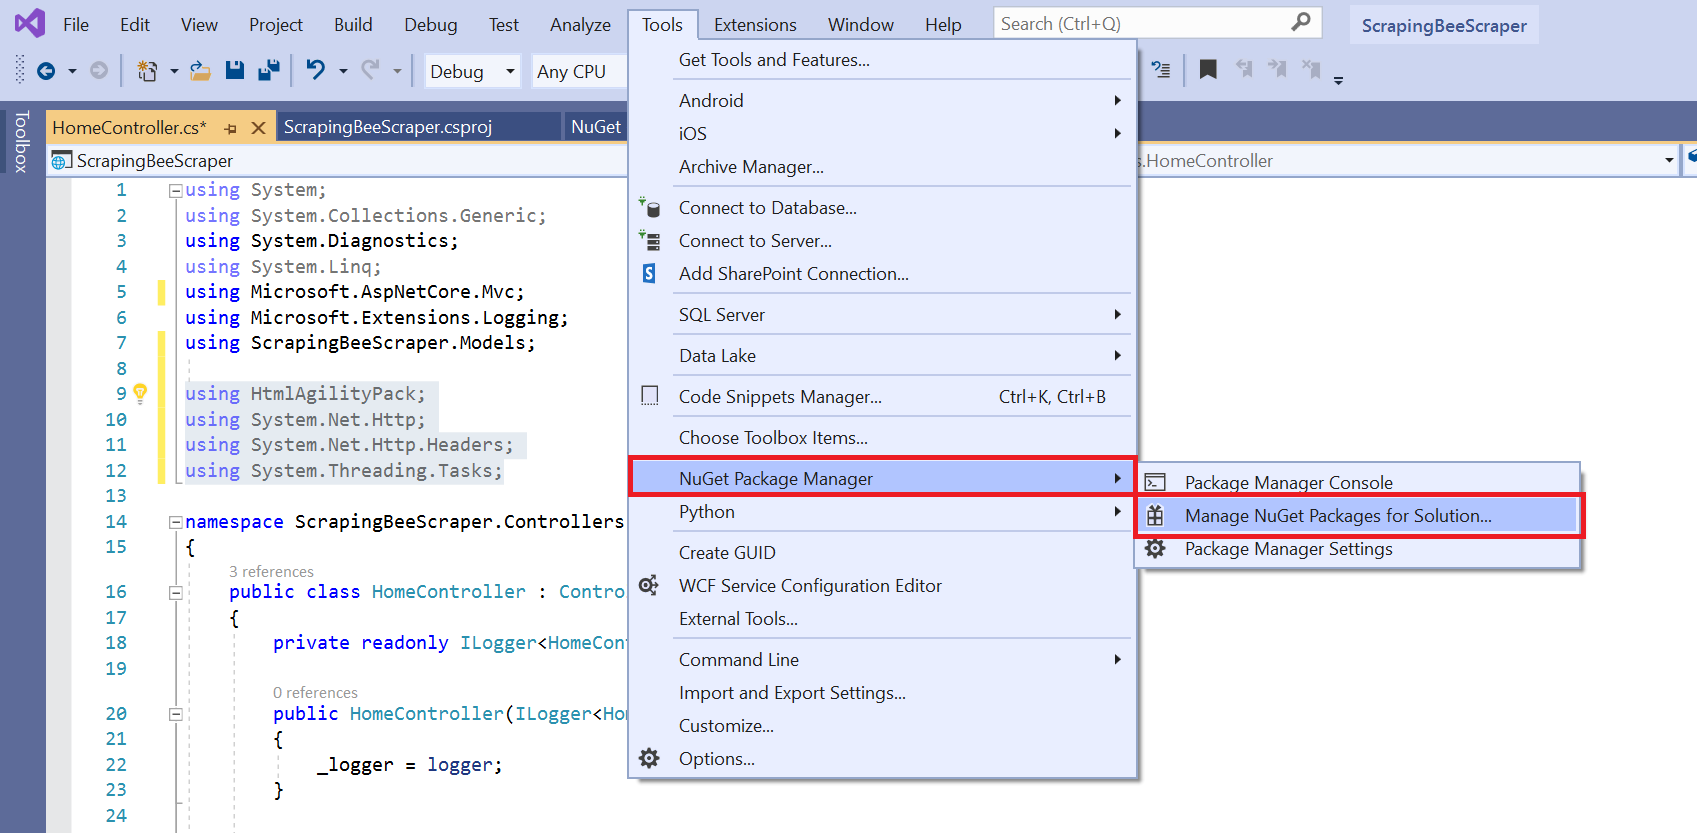Collapse the using directives region at line 1
The height and width of the screenshot is (833, 1697).
(x=175, y=190)
